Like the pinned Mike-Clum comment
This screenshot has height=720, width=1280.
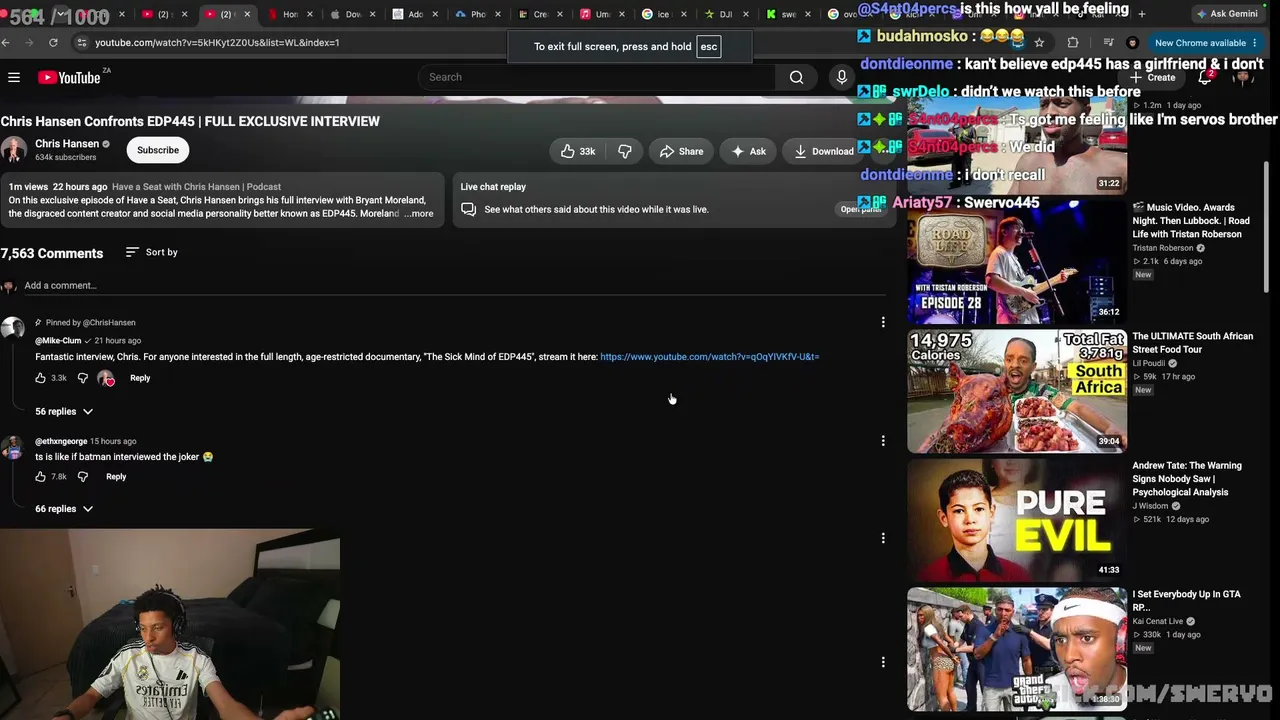tap(41, 378)
